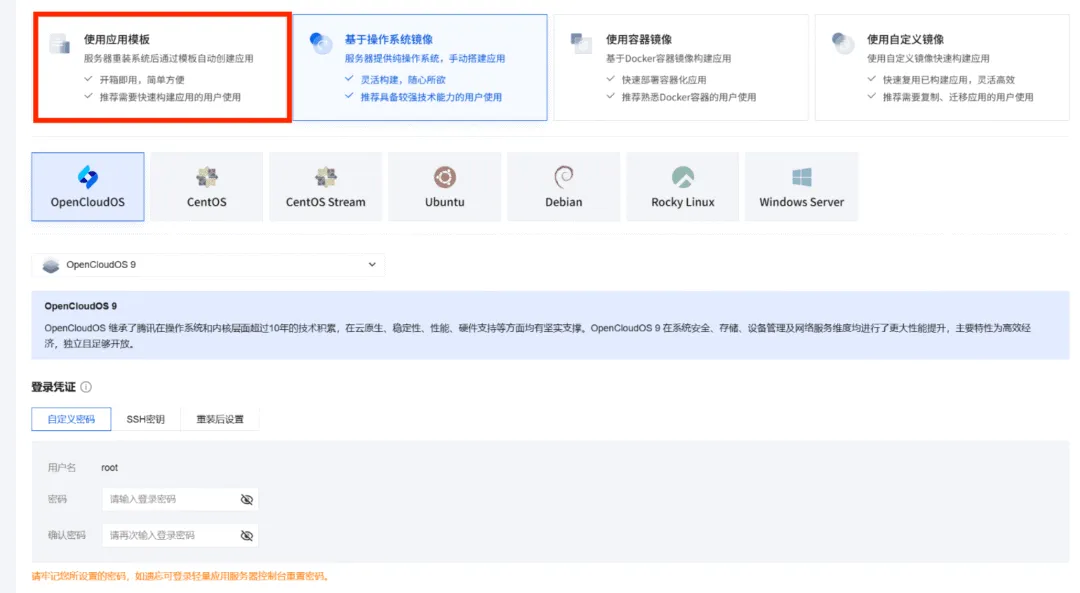Click 基于Docker容器镜像构建应用 subtitle

click(668, 59)
